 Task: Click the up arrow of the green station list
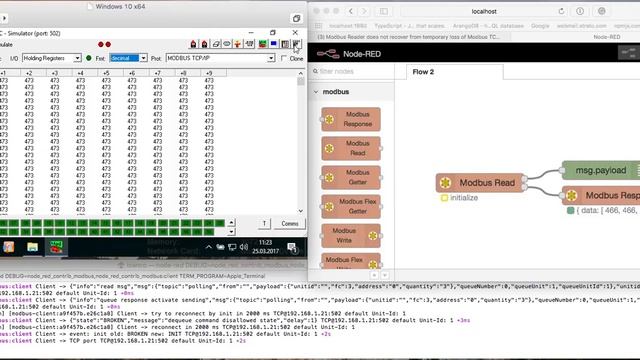pyautogui.click(x=231, y=223)
